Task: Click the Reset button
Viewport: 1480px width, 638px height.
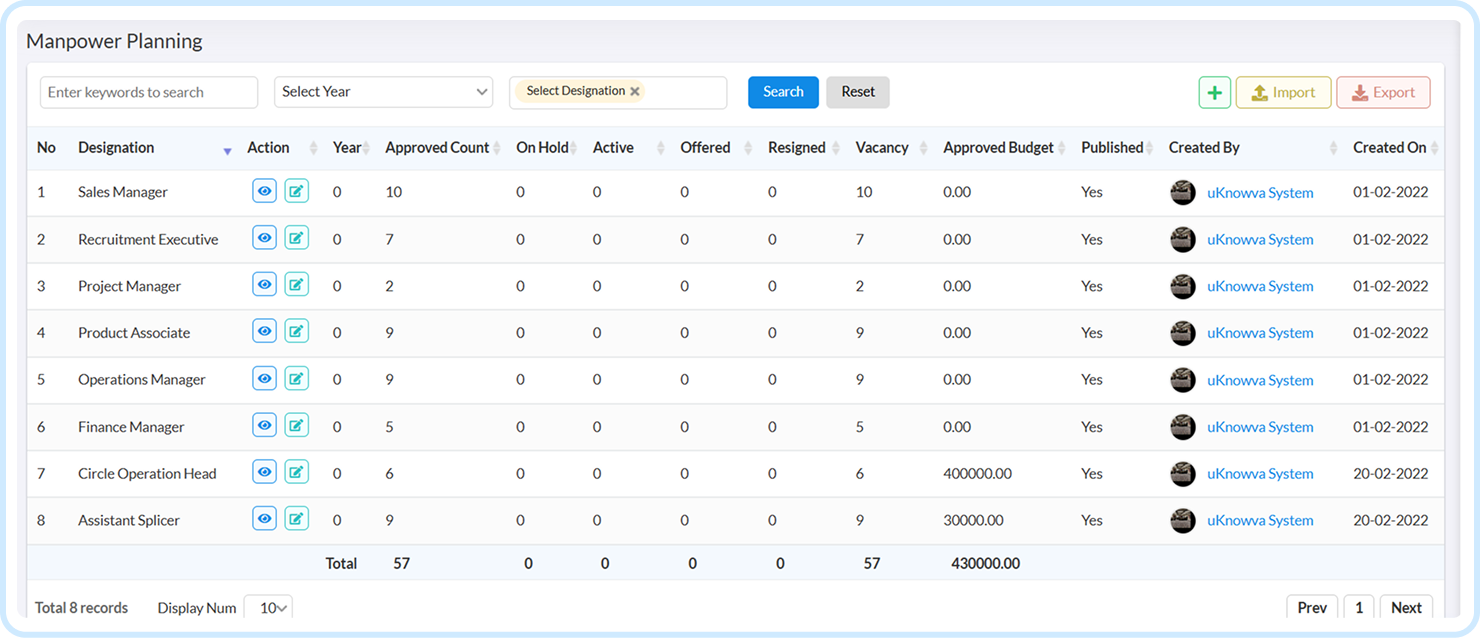Action: pyautogui.click(x=858, y=92)
